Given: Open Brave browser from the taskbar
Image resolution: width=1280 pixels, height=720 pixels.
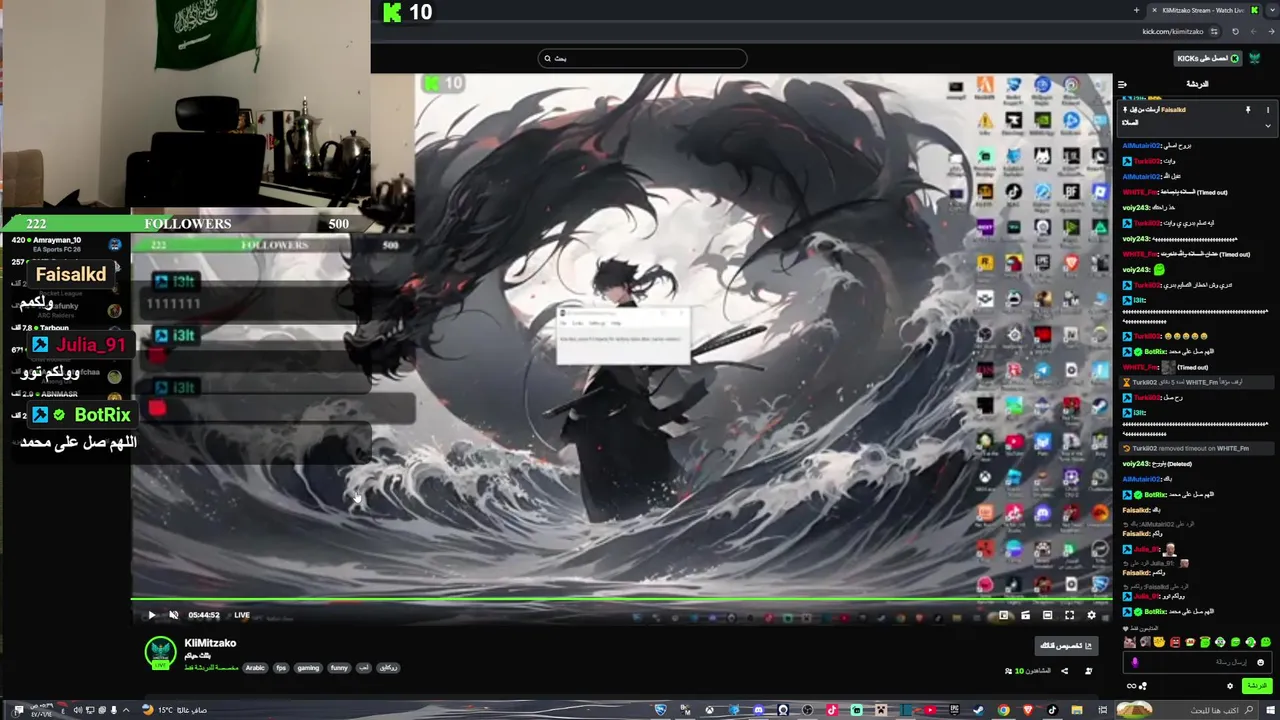Looking at the screenshot, I should [1028, 710].
